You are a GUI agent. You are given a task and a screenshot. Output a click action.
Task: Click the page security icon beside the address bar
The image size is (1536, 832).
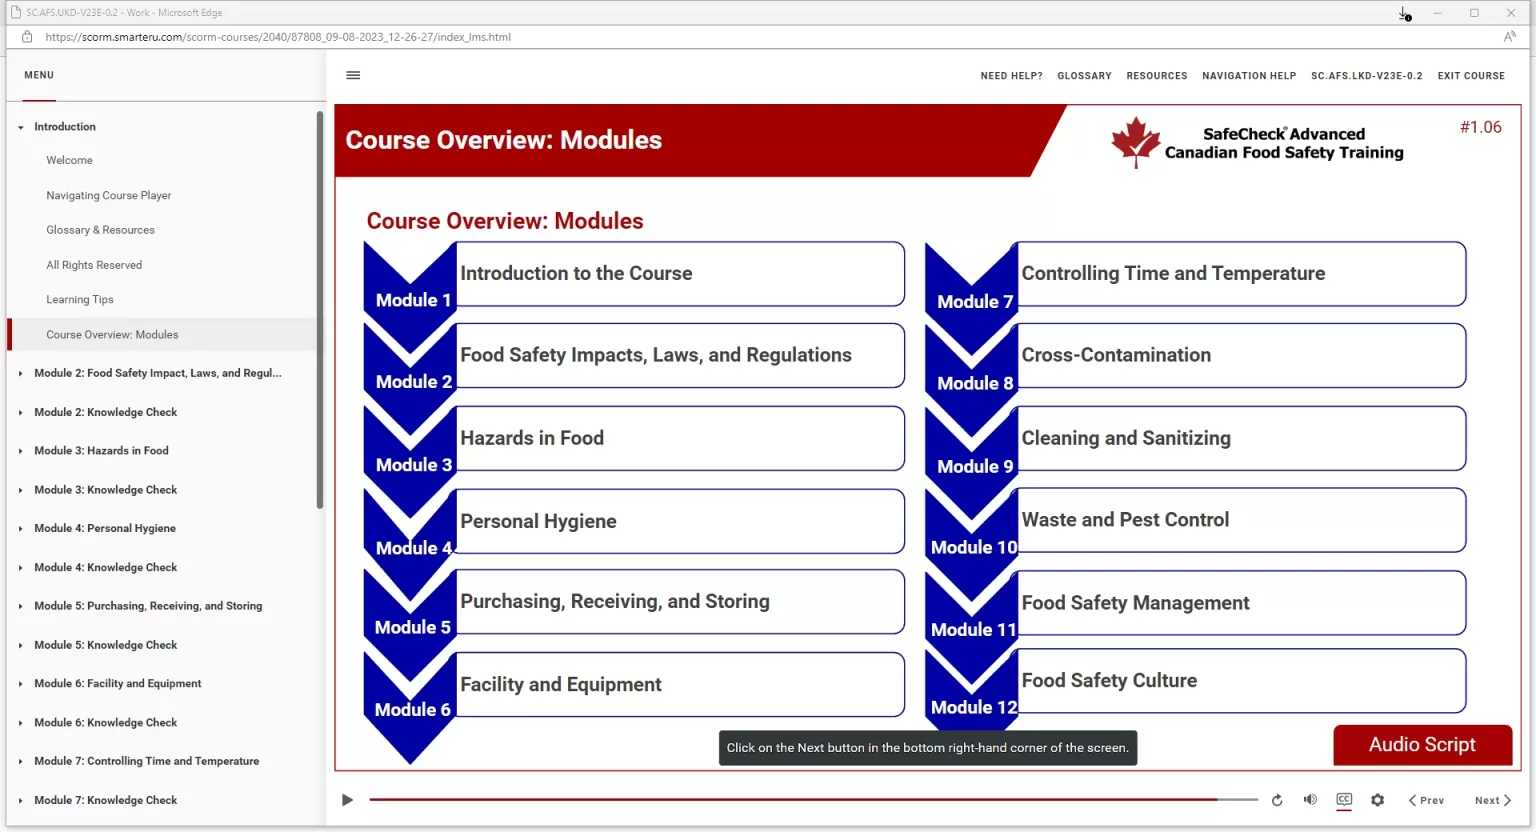[x=26, y=36]
